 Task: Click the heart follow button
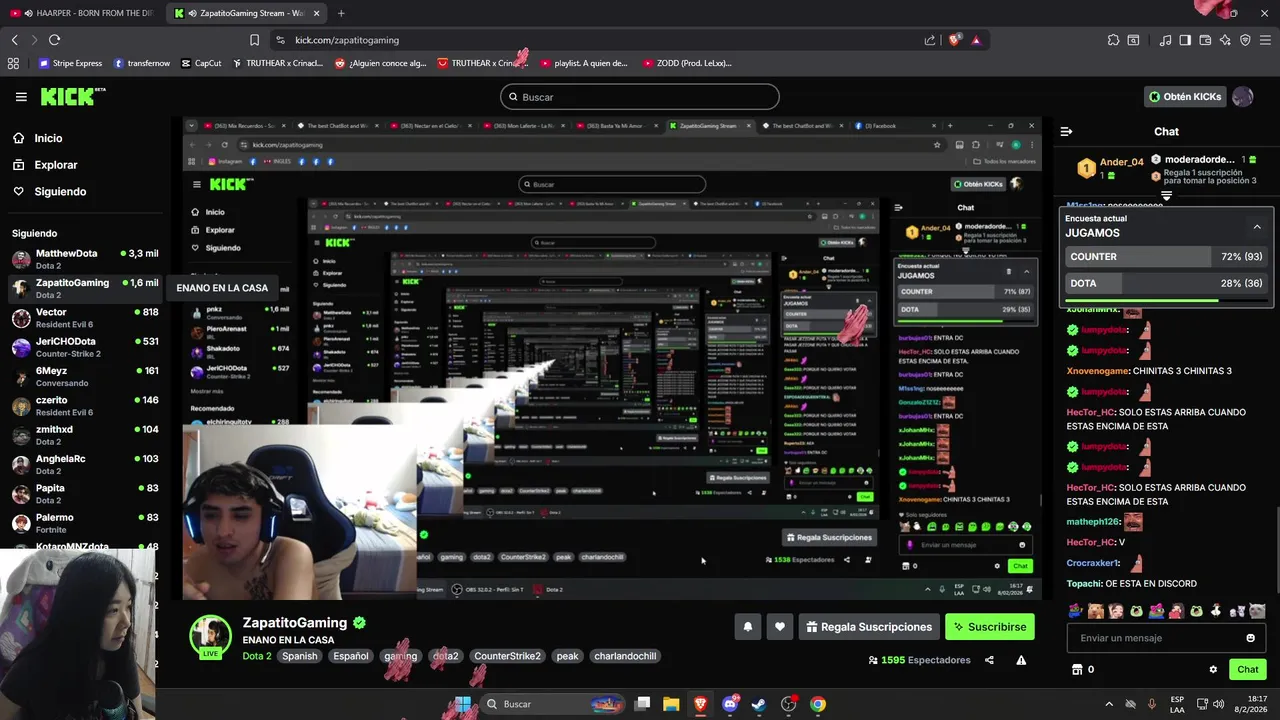(780, 627)
